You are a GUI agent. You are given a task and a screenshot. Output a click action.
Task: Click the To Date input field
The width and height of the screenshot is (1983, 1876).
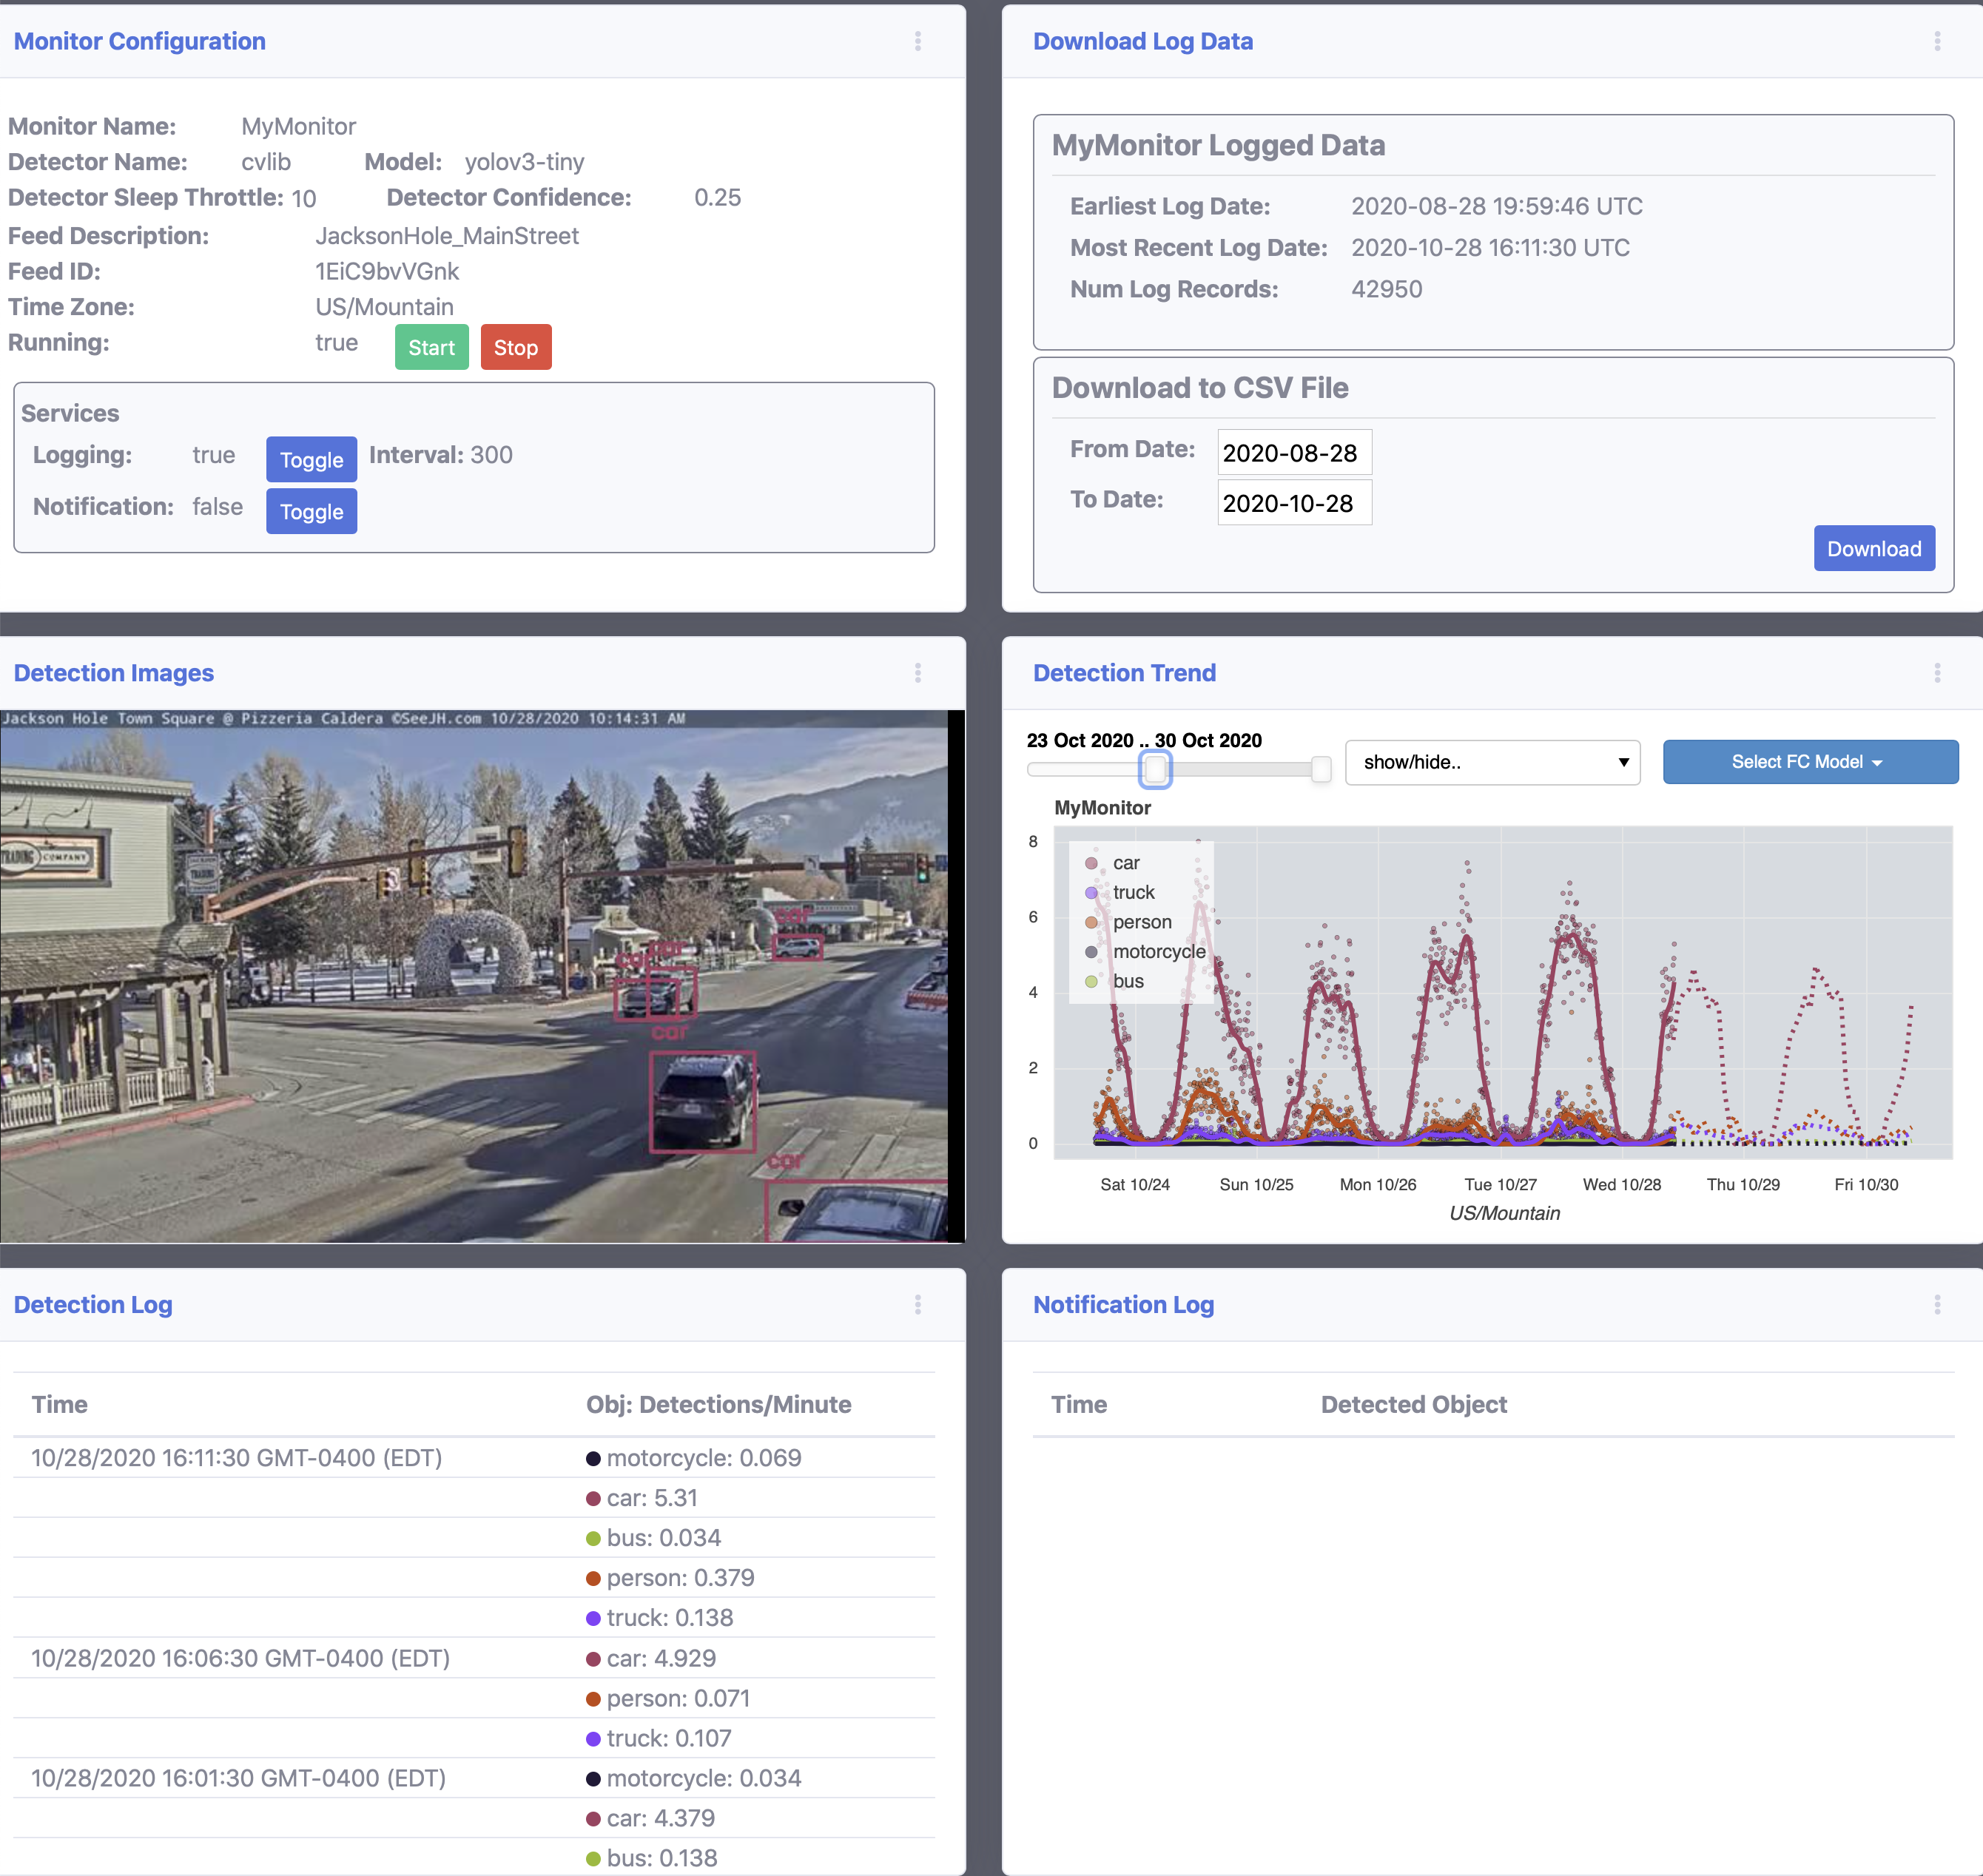click(x=1293, y=502)
